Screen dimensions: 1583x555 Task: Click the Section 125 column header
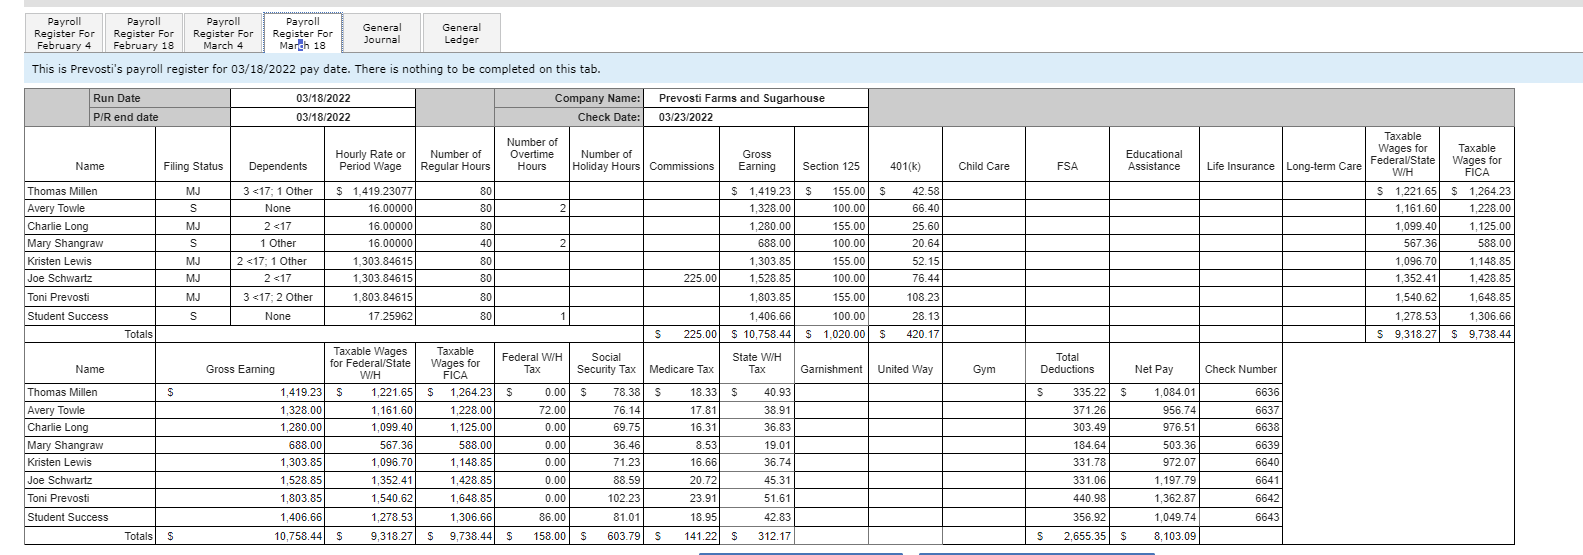tap(831, 166)
